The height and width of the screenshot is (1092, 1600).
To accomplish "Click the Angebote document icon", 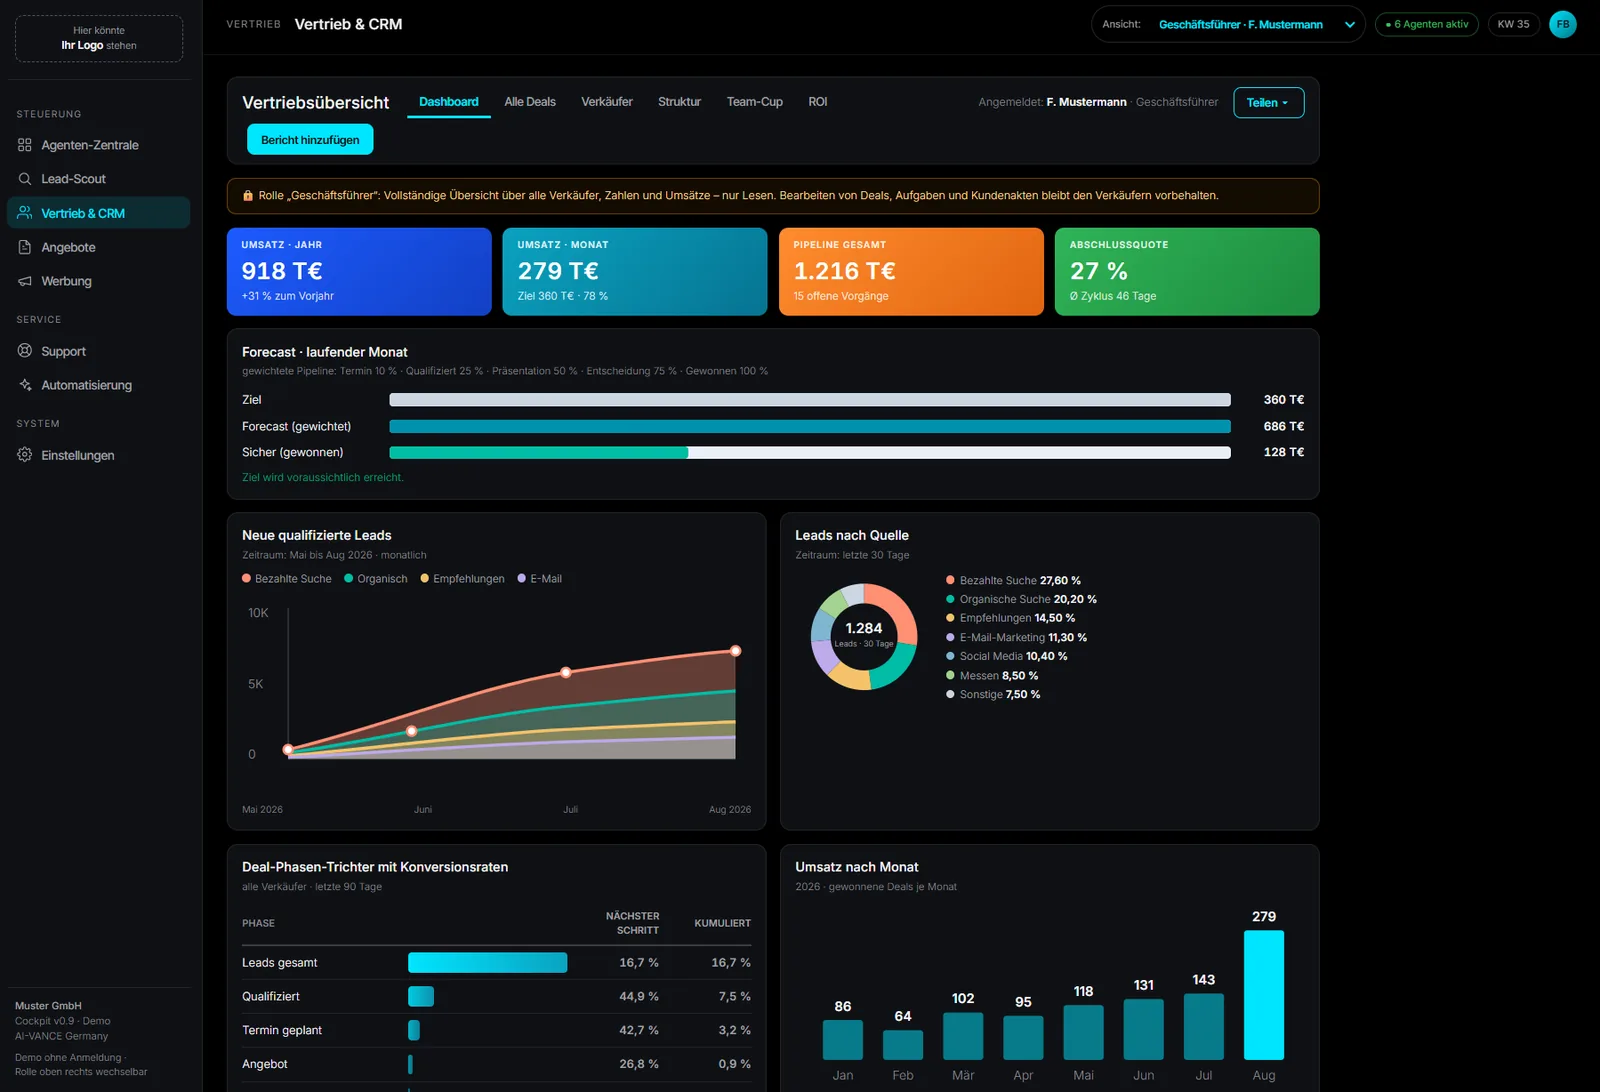I will point(25,247).
